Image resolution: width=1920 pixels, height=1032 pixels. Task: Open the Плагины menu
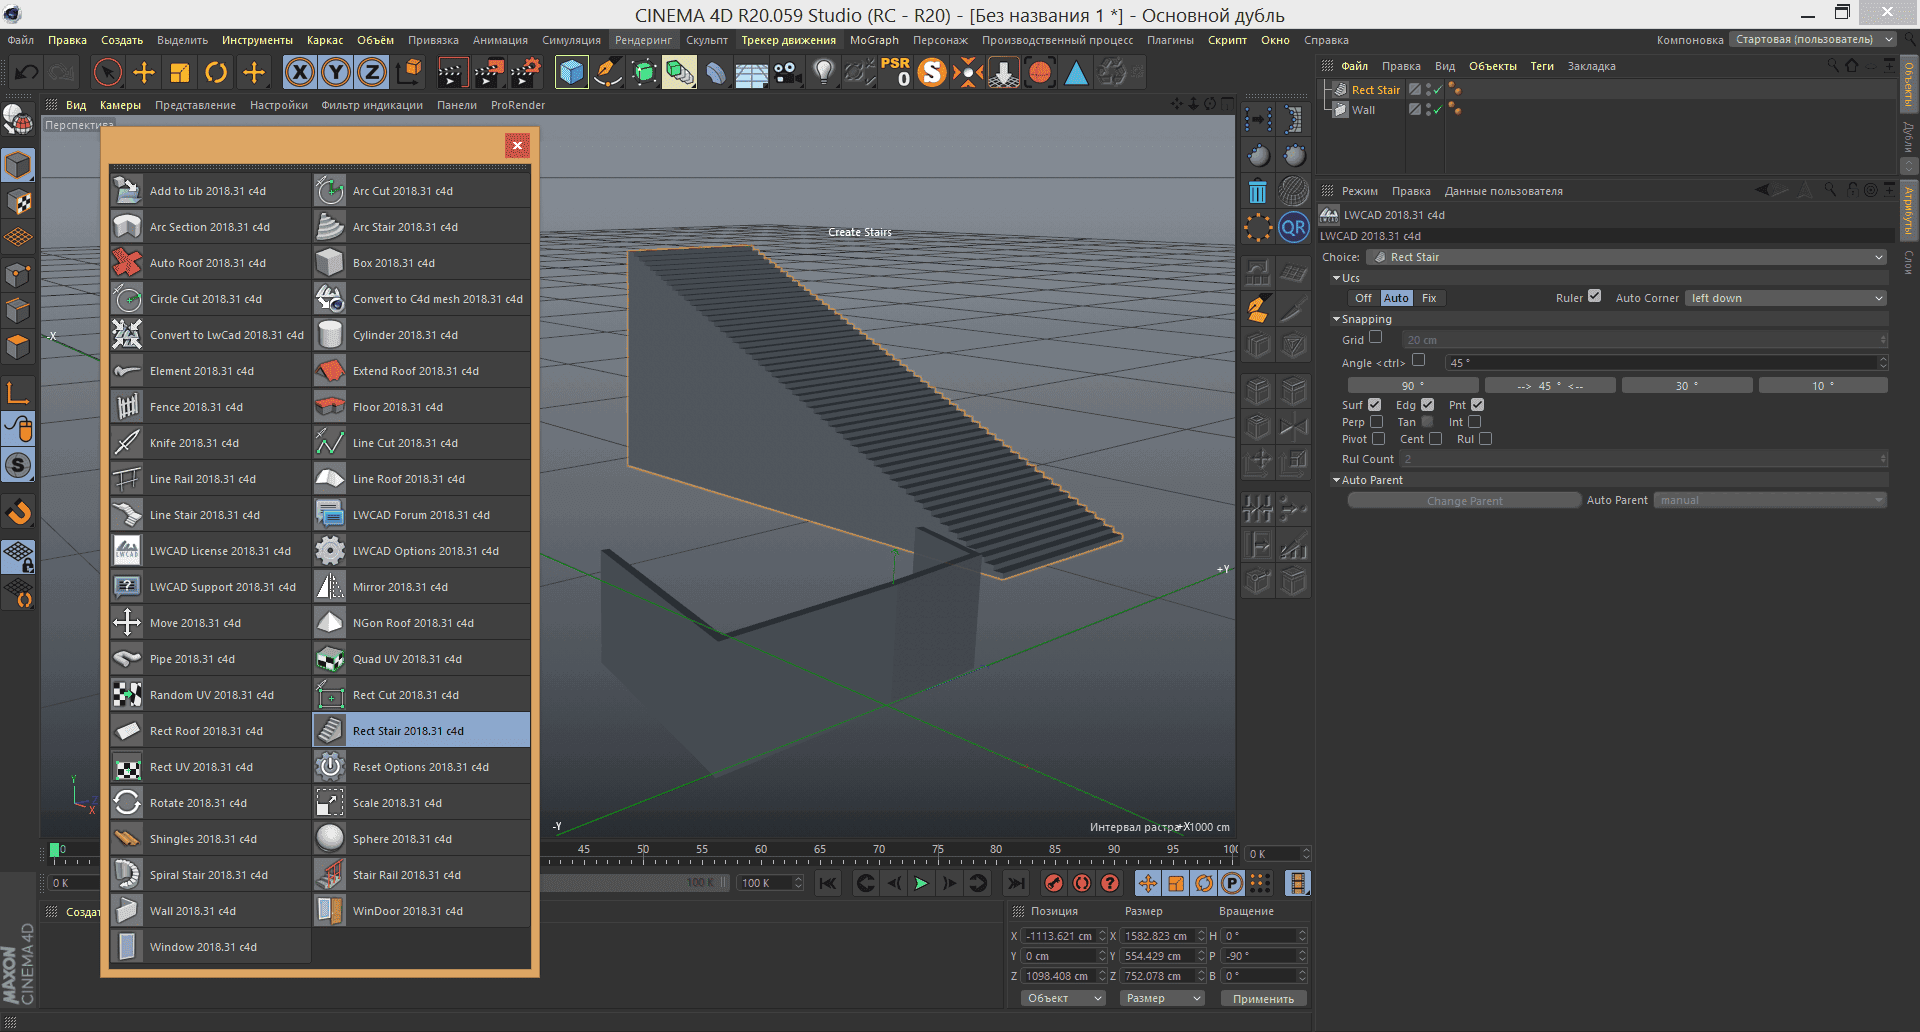click(1170, 40)
